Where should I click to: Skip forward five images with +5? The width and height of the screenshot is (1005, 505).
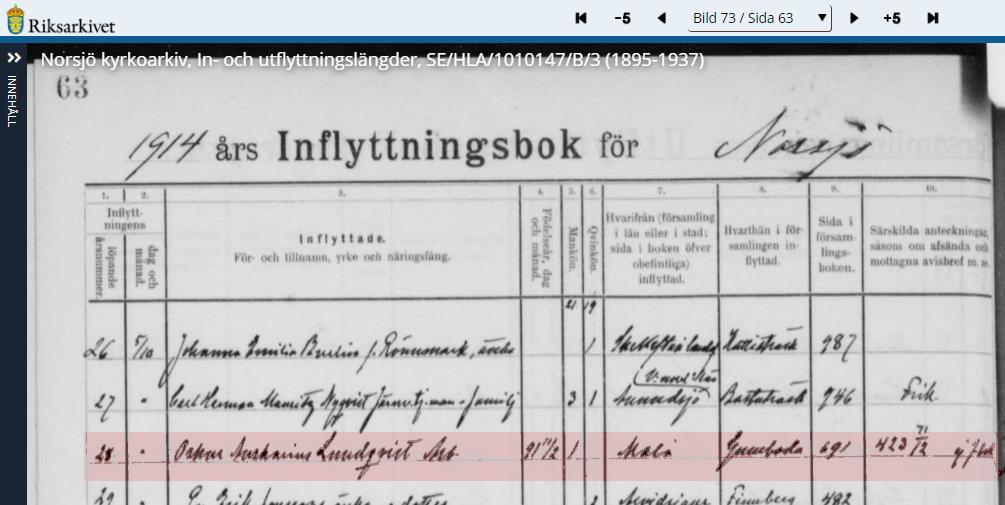892,19
